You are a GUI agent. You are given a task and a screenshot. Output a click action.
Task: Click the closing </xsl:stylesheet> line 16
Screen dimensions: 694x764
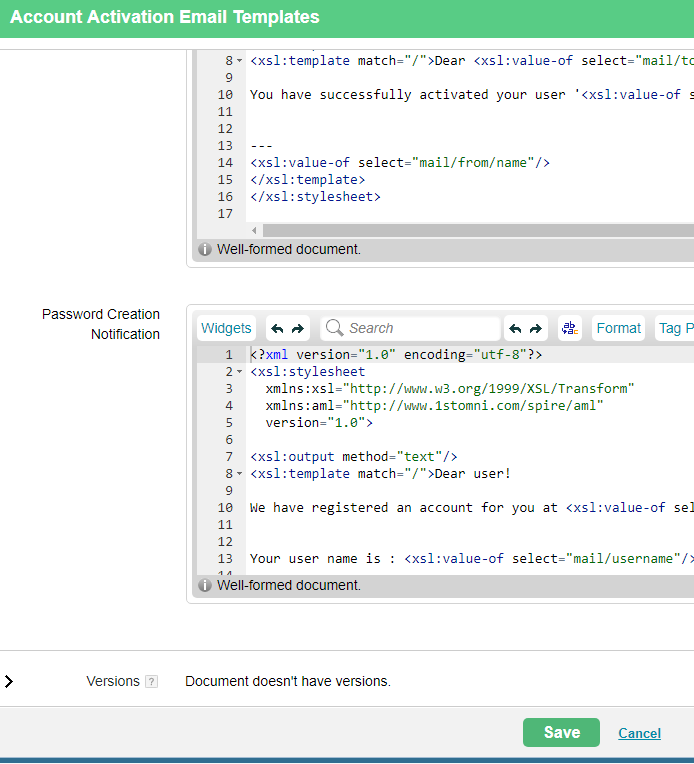click(315, 197)
